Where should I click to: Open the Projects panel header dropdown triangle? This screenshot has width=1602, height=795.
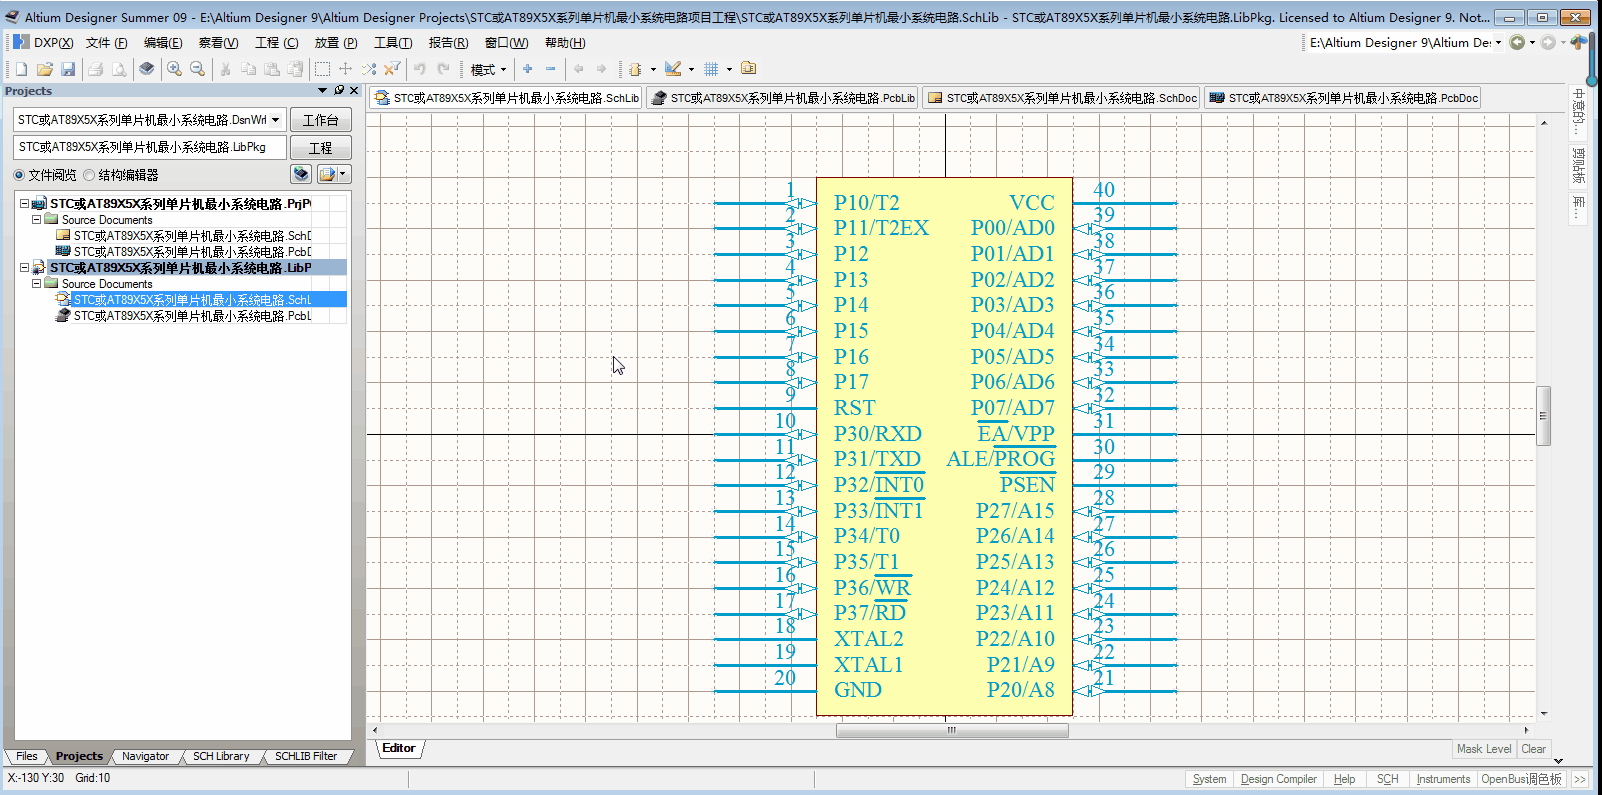click(x=322, y=90)
